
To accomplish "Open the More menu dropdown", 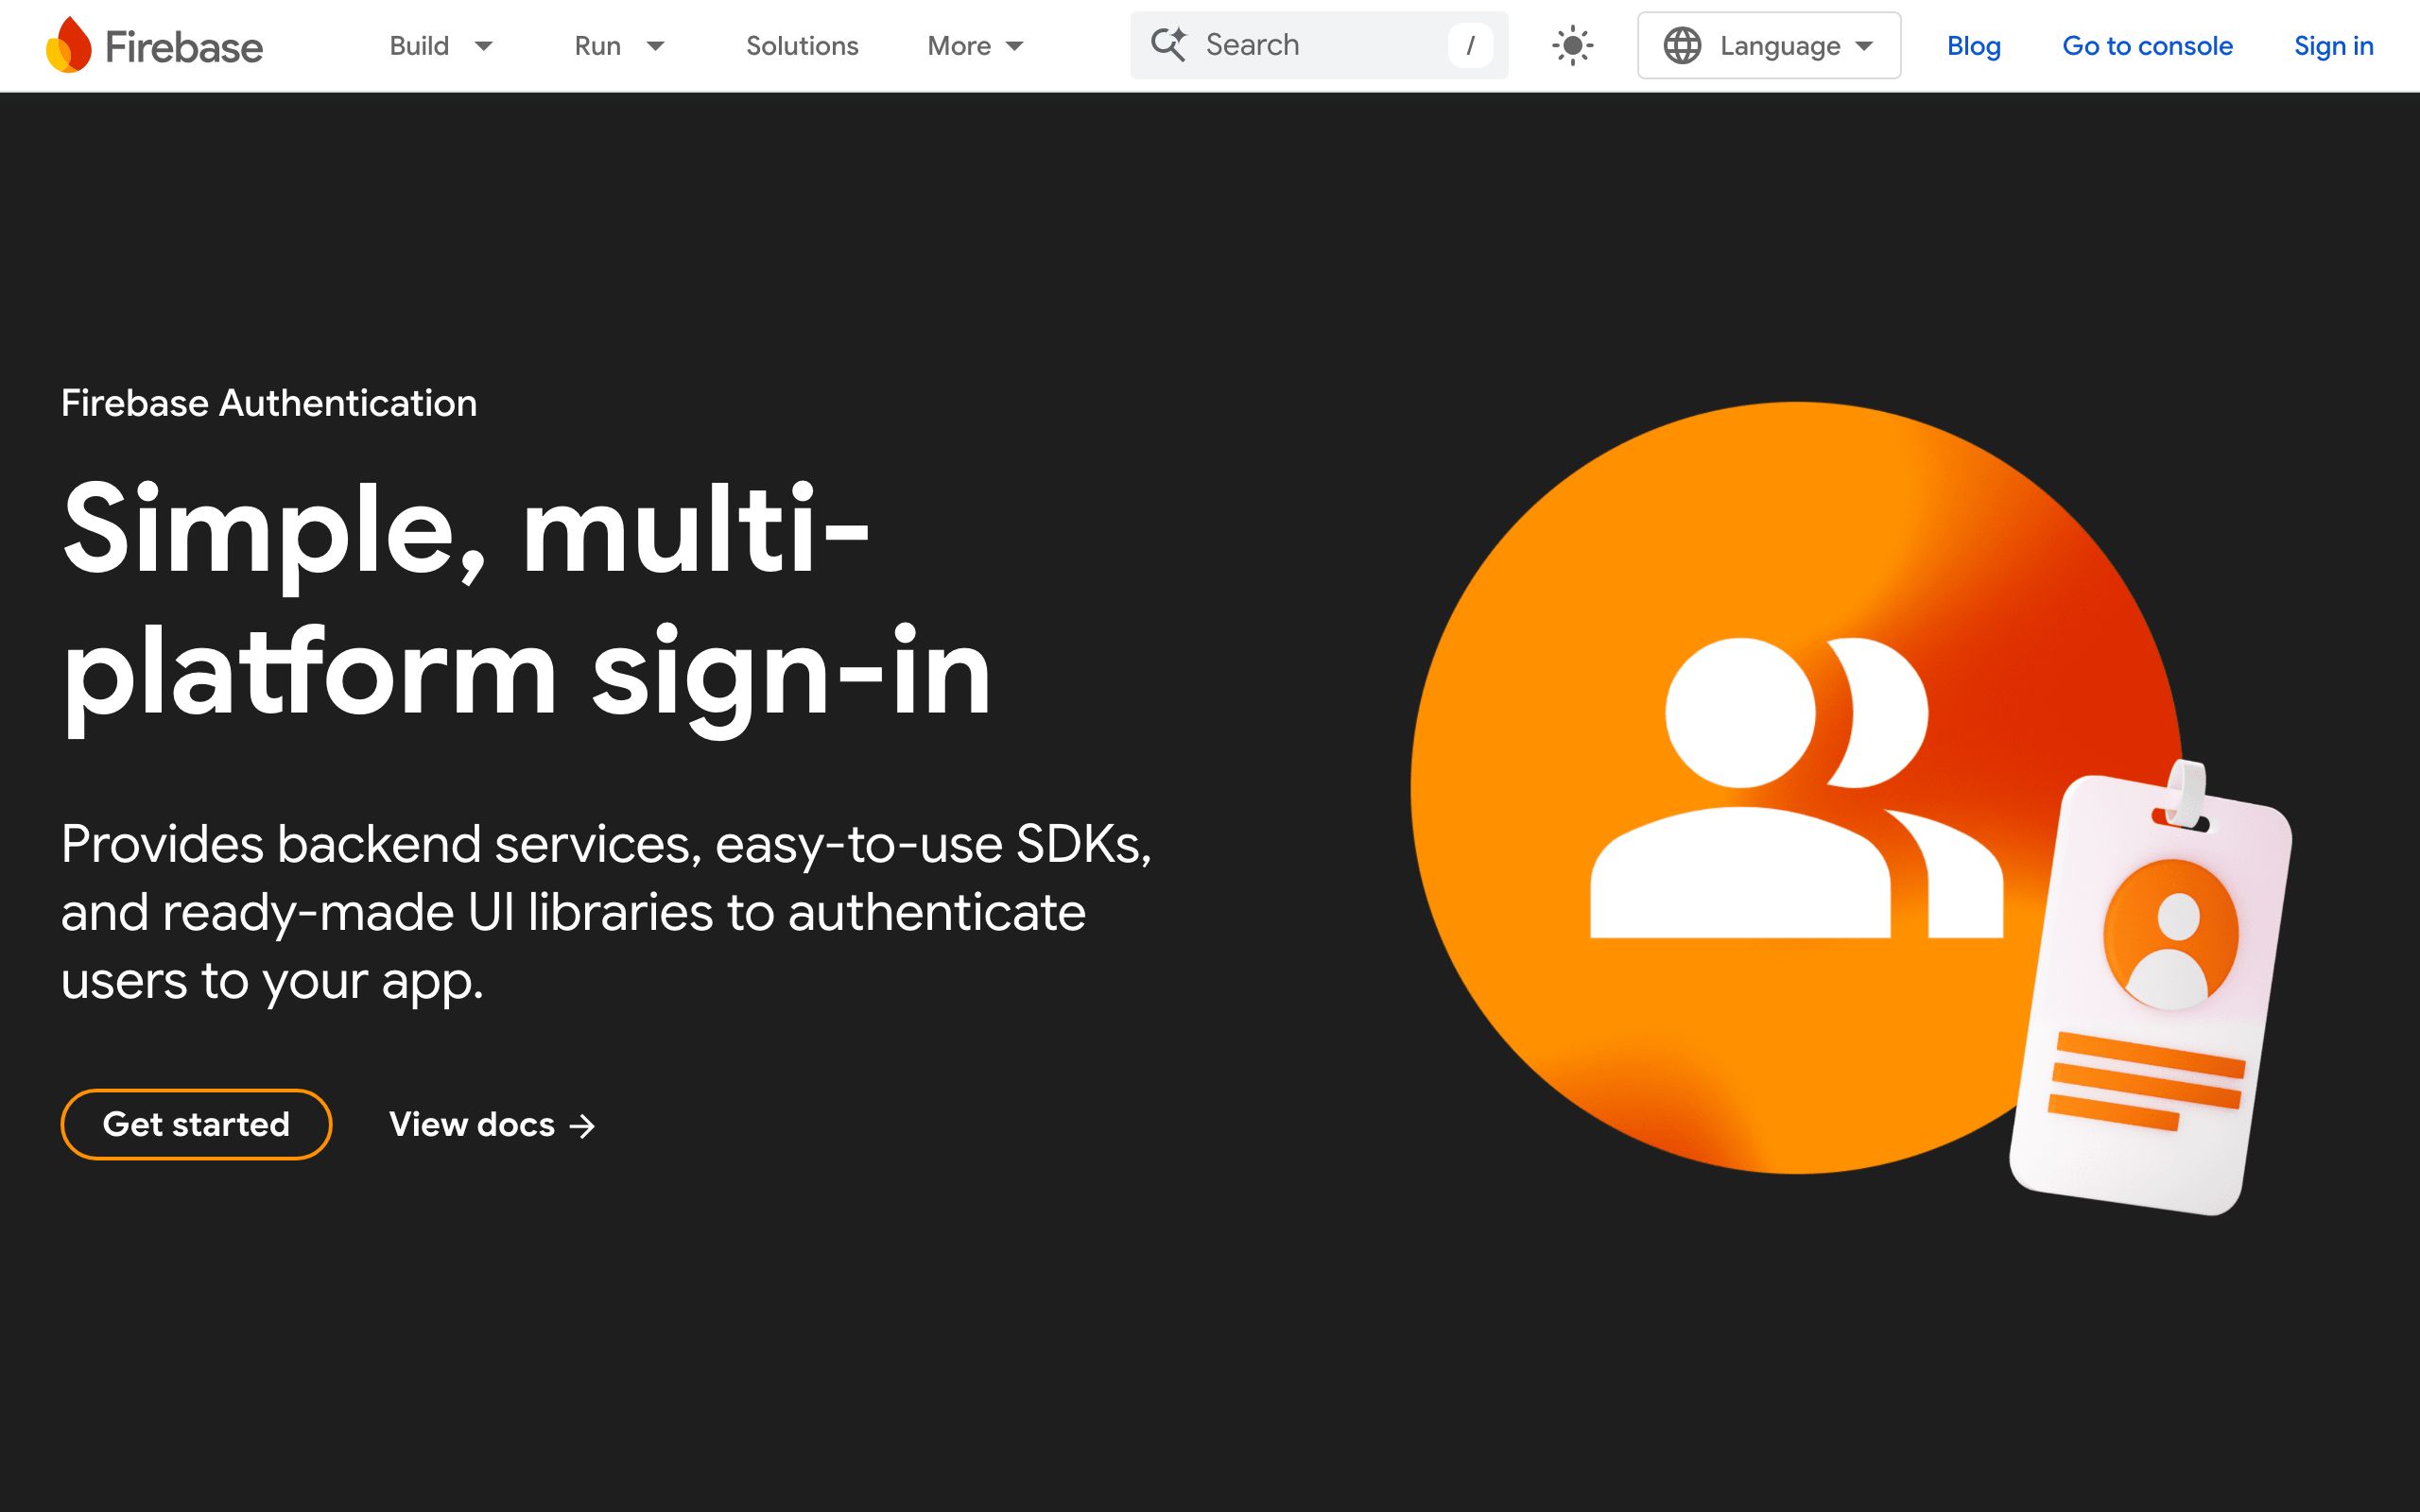I will point(975,45).
